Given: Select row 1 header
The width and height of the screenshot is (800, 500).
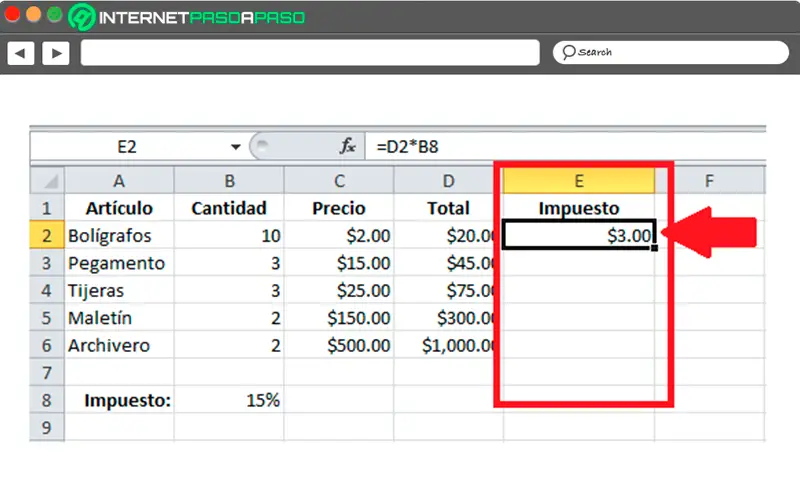Looking at the screenshot, I should [47, 208].
